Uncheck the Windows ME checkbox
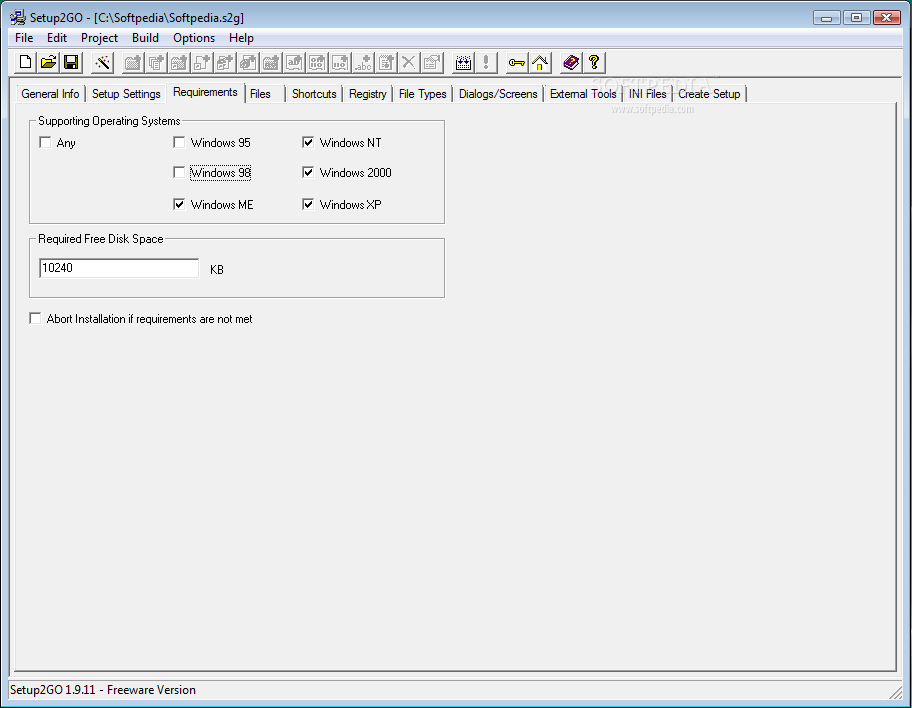This screenshot has height=708, width=912. (x=179, y=204)
